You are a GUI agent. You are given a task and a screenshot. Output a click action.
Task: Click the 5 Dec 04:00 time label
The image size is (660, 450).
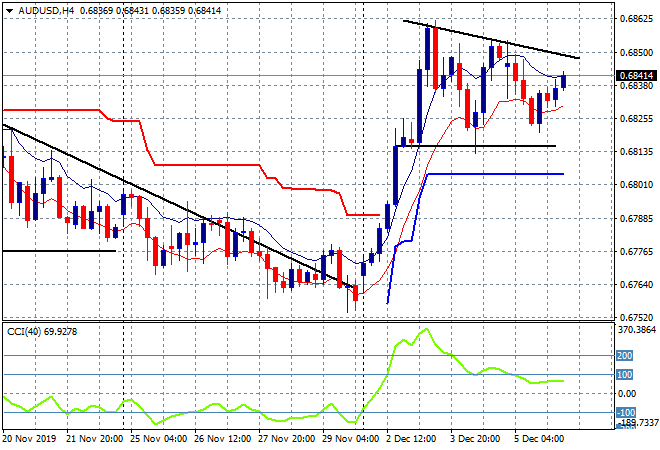coord(539,439)
